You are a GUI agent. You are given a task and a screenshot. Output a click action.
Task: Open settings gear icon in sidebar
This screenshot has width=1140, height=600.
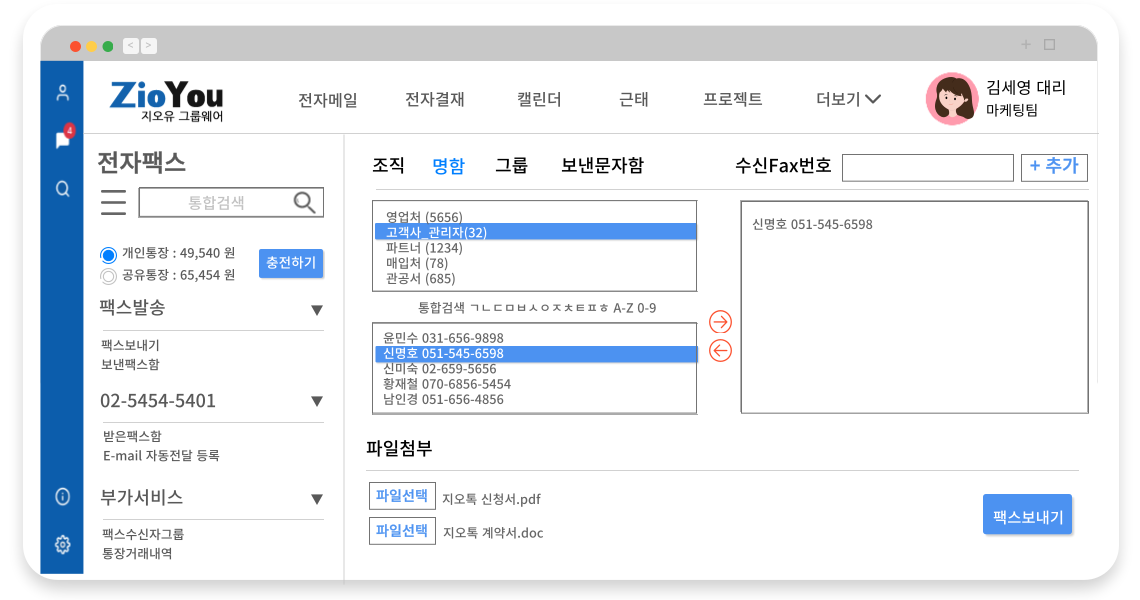point(63,545)
